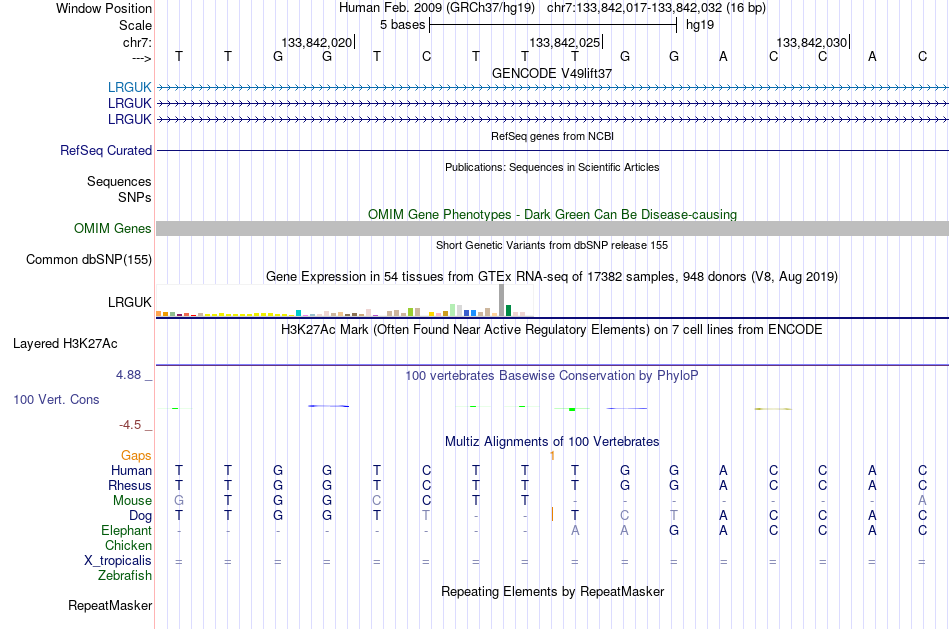950x629 pixels.
Task: Click the orange Gaps label
Action: click(136, 455)
